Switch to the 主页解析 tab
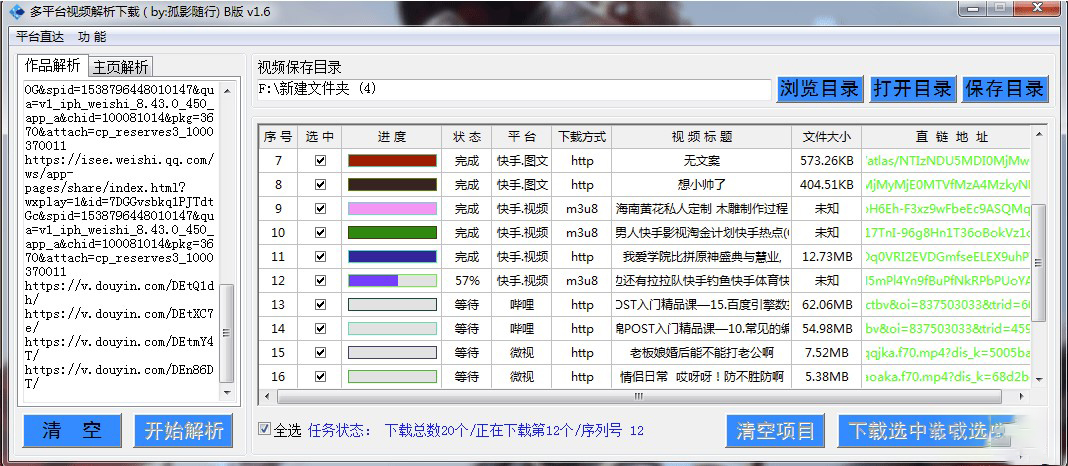This screenshot has height=466, width=1068. point(121,67)
